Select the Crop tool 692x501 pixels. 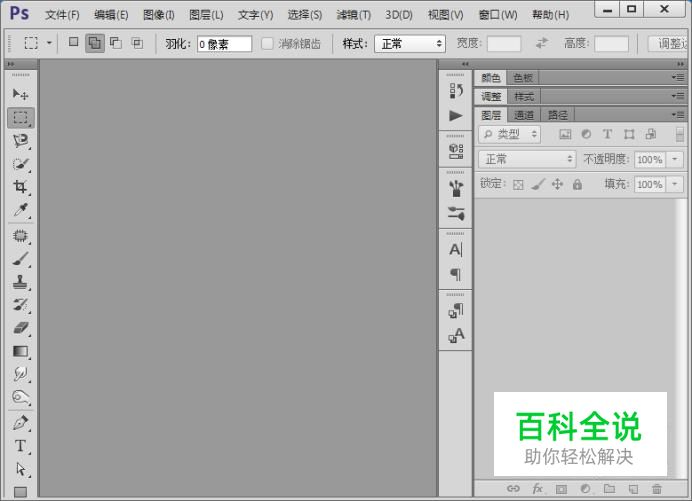click(x=20, y=187)
